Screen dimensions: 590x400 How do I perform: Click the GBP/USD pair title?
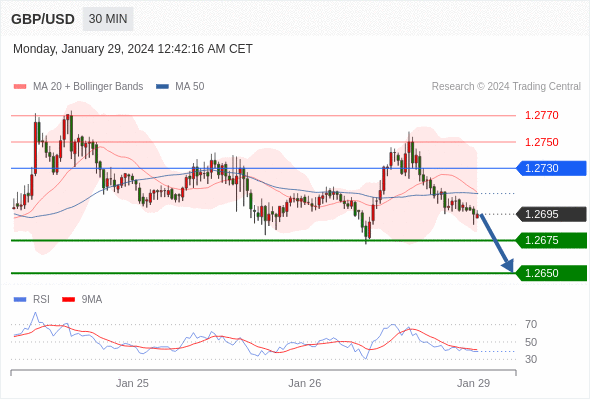click(x=43, y=19)
